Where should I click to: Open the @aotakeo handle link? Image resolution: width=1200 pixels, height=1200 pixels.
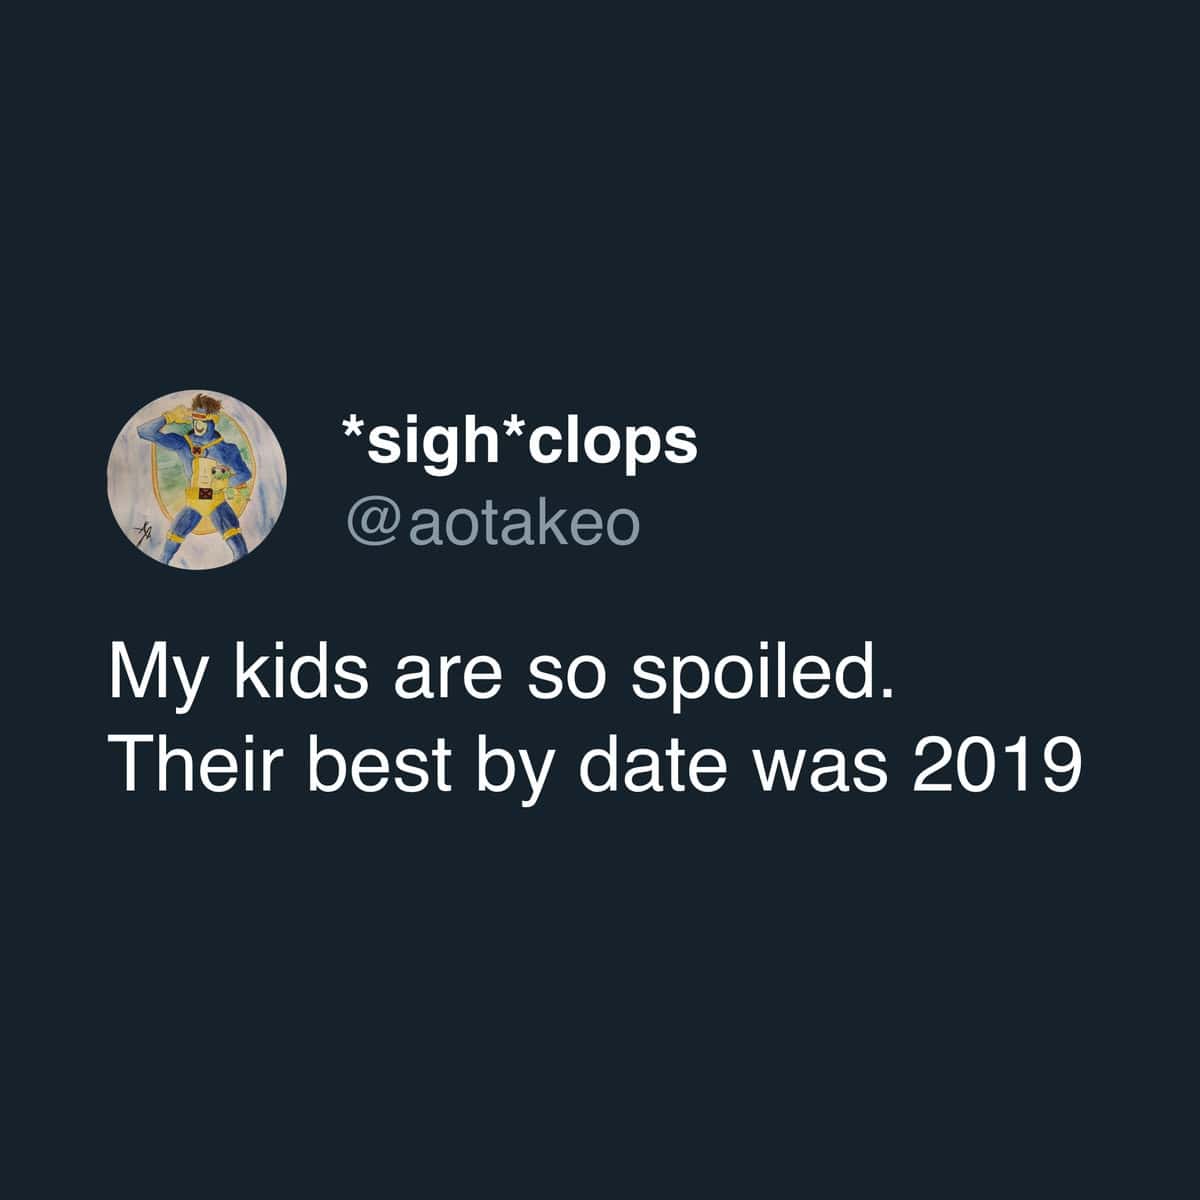[491, 523]
